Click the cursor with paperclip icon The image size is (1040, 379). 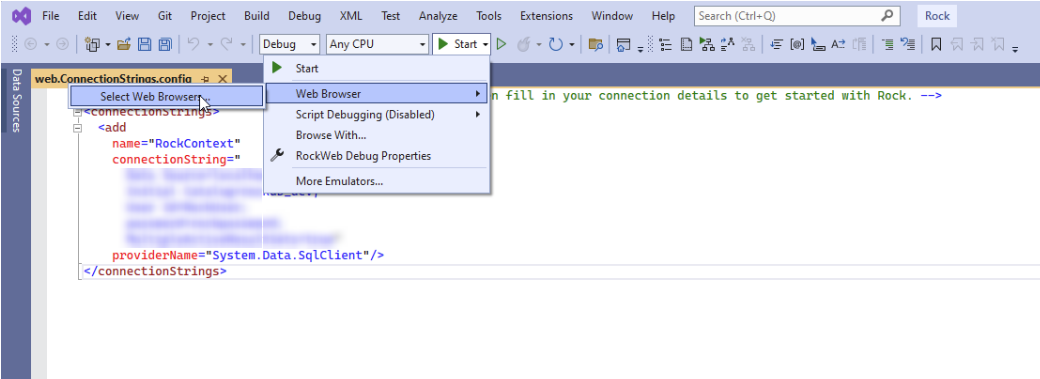[x=818, y=44]
